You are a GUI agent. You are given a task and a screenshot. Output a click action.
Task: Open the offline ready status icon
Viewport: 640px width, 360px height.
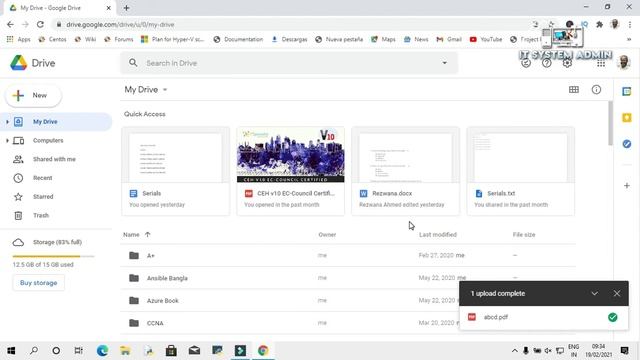coord(526,63)
